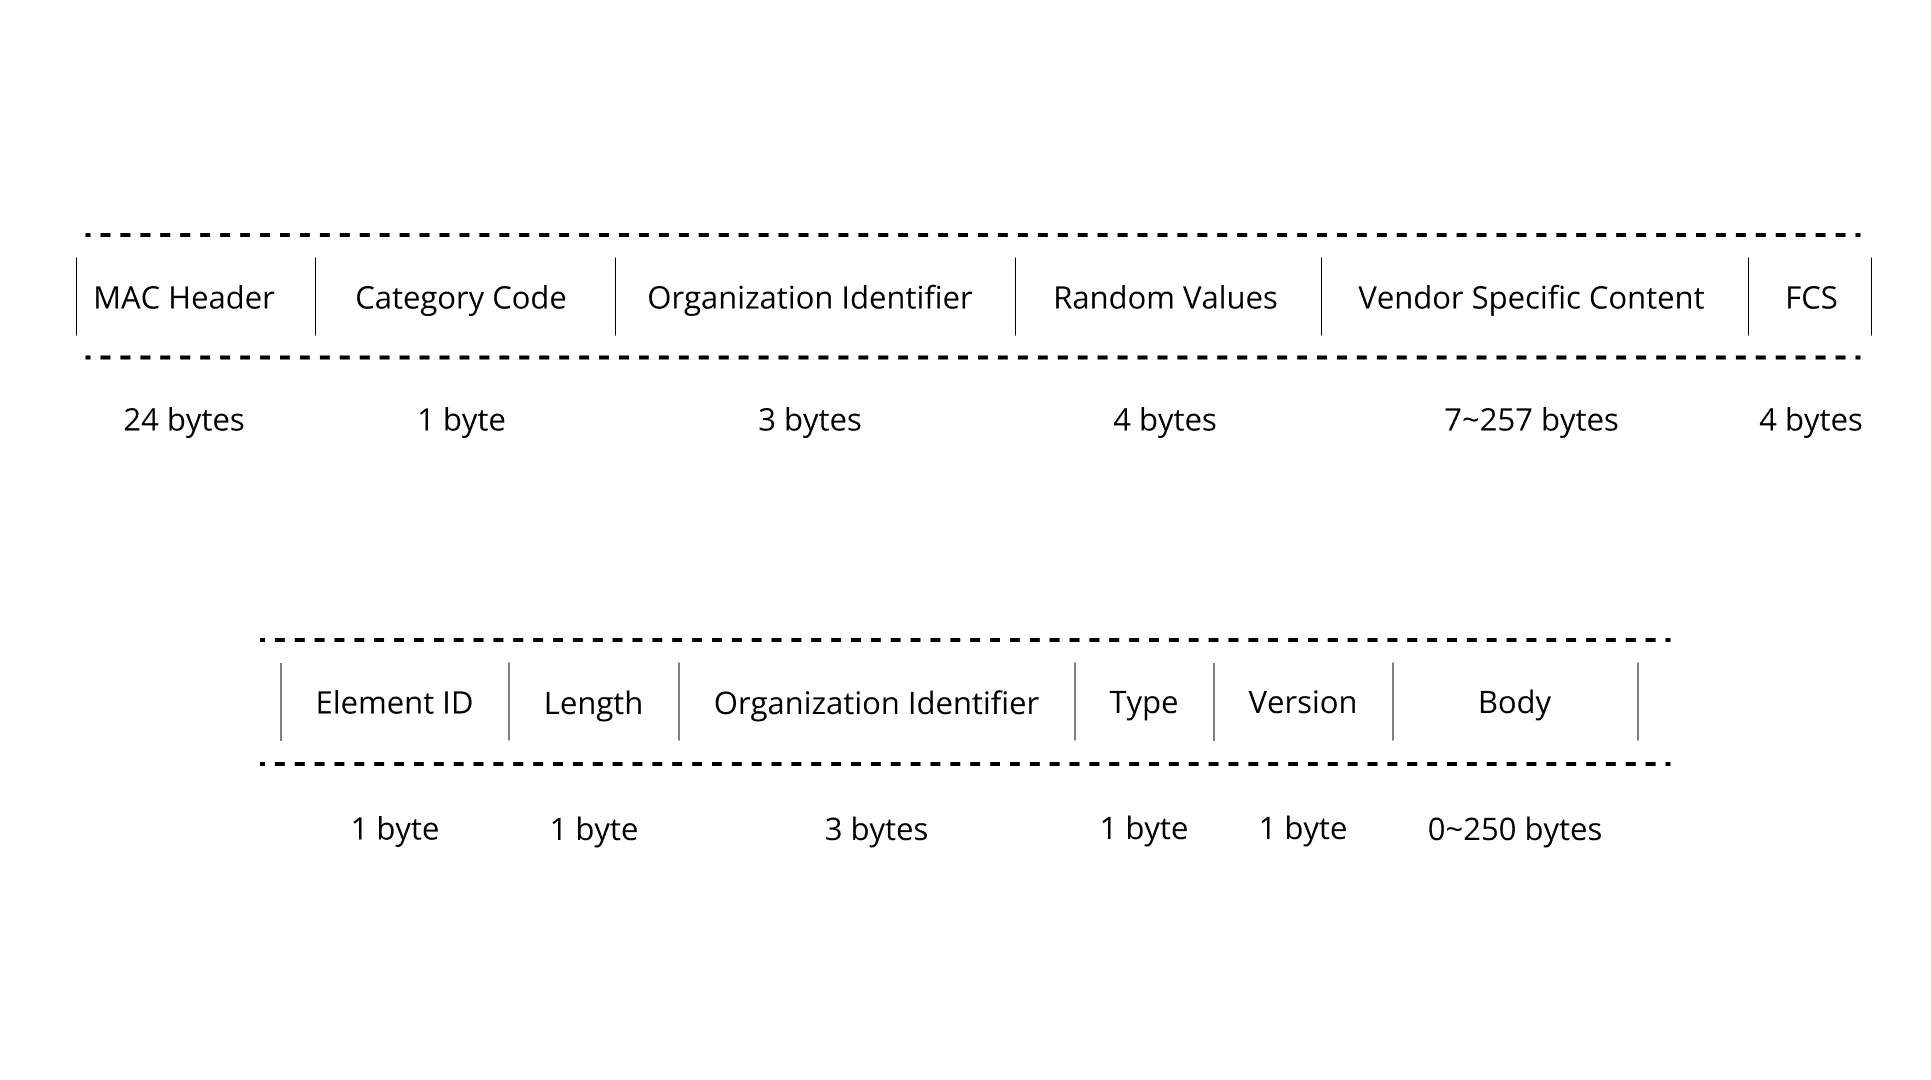Click the Vendor Specific Content field
Image resolution: width=1931 pixels, height=1080 pixels.
(x=1530, y=298)
